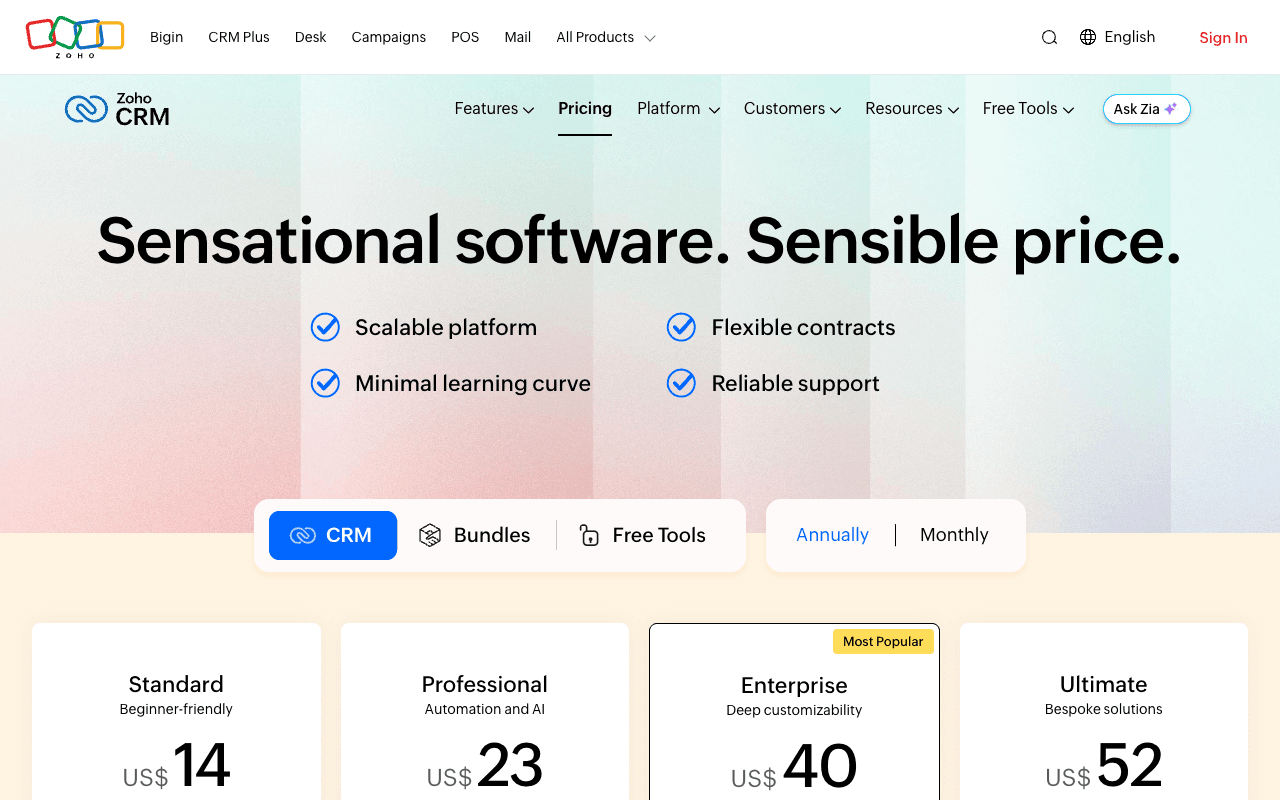
Task: Click 'Beginner-friendly' subtitle
Action: [176, 709]
